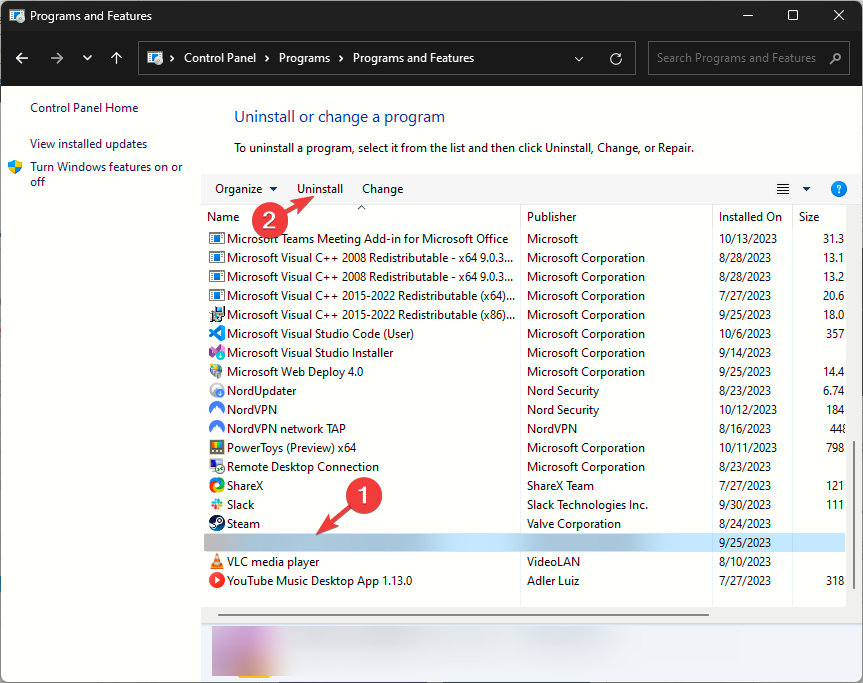Click the VLC media player cone icon

tap(217, 561)
